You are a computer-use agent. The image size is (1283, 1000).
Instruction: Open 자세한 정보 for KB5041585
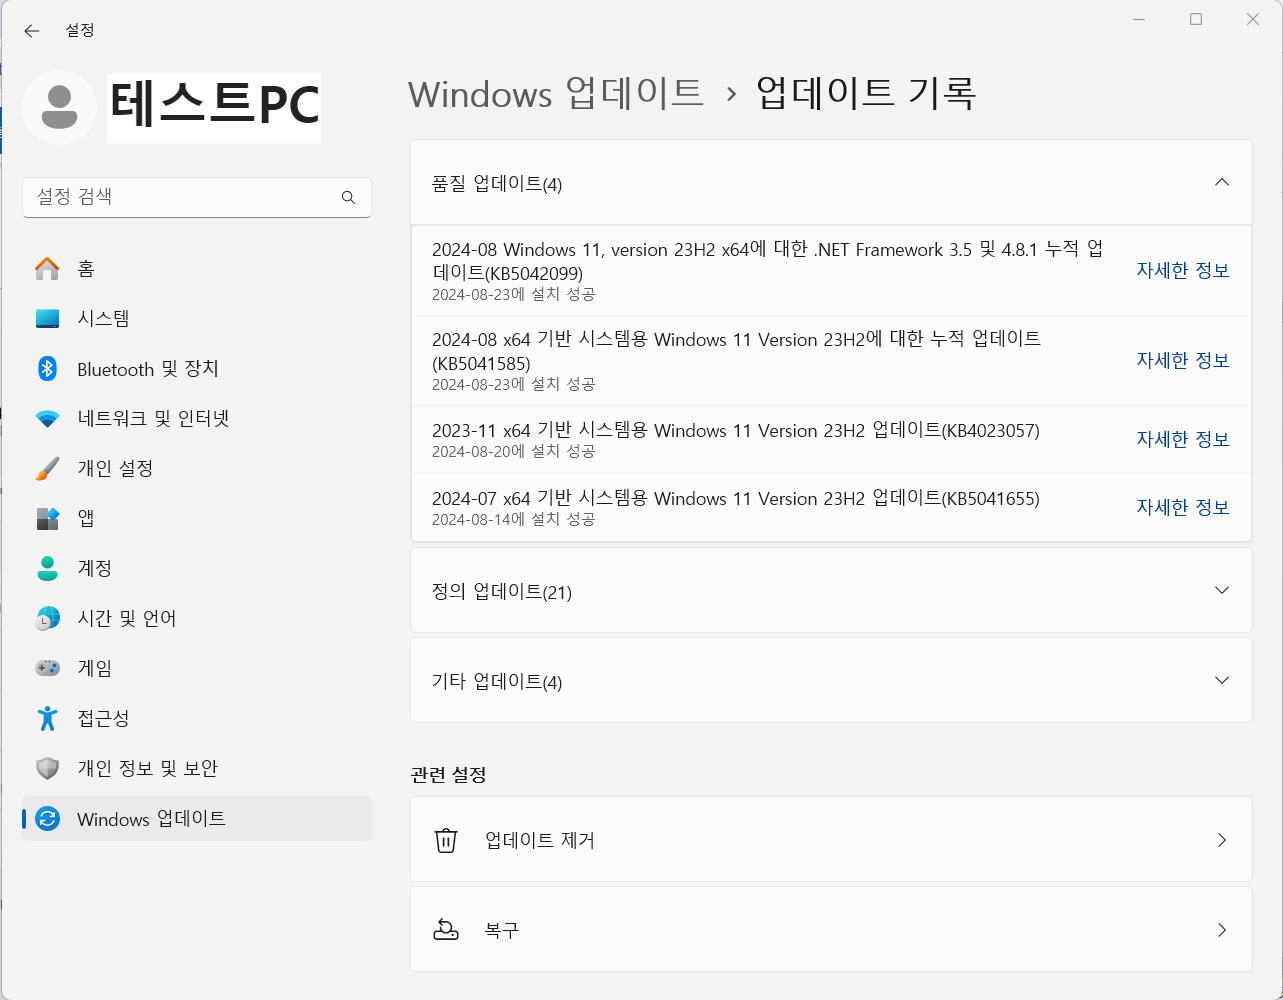pyautogui.click(x=1183, y=360)
